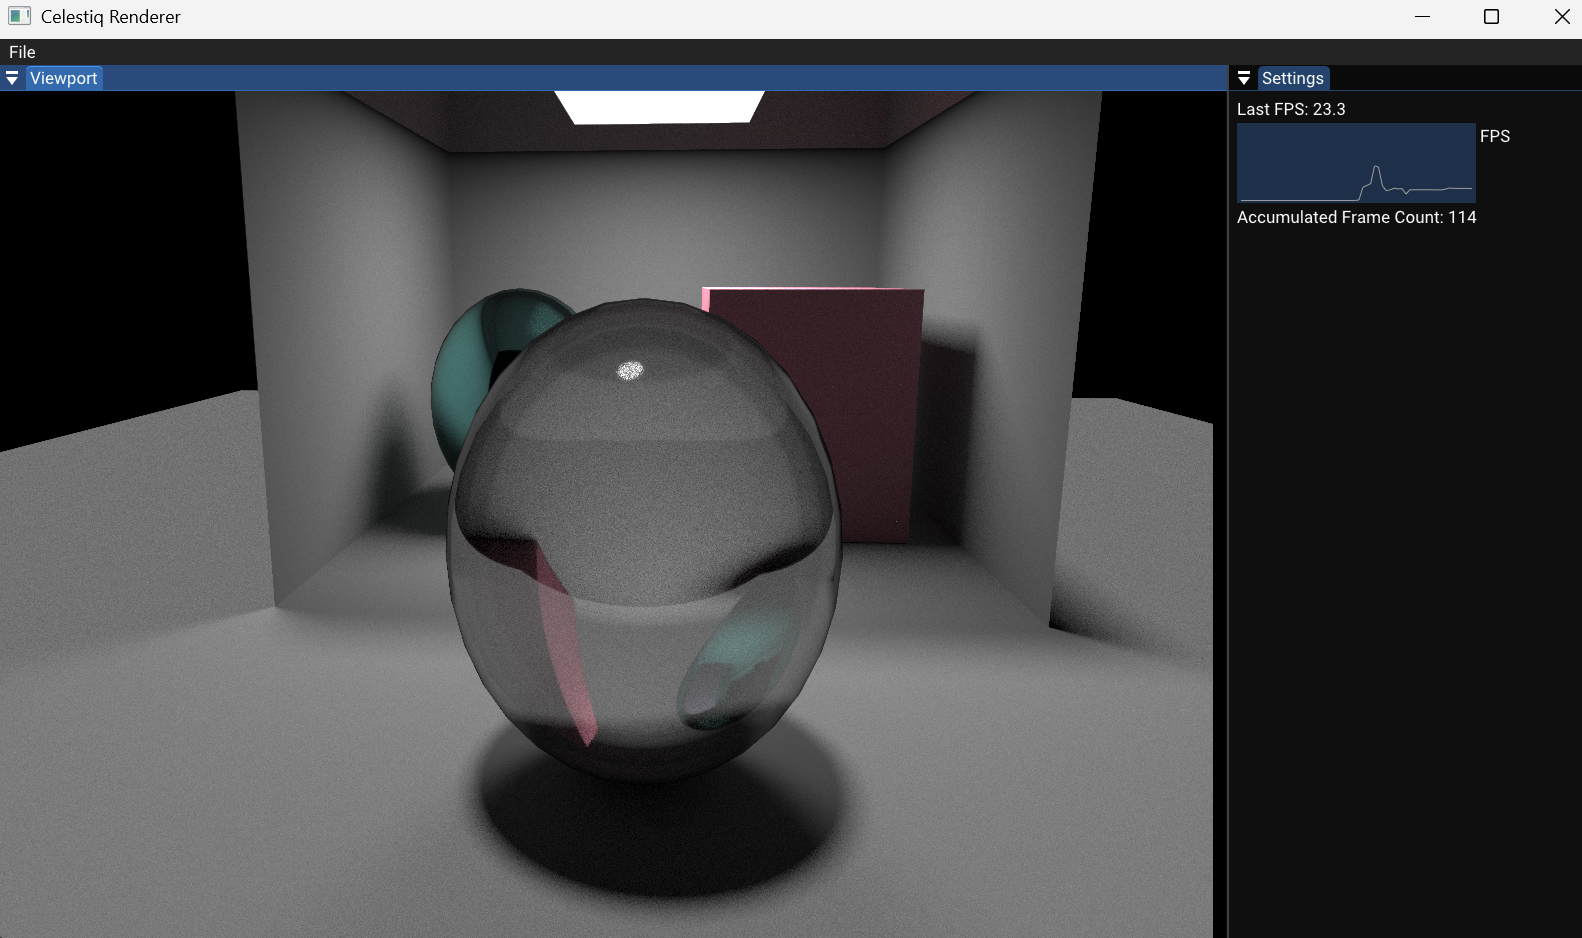Click the FPS history graph
The height and width of the screenshot is (938, 1582).
(1356, 163)
